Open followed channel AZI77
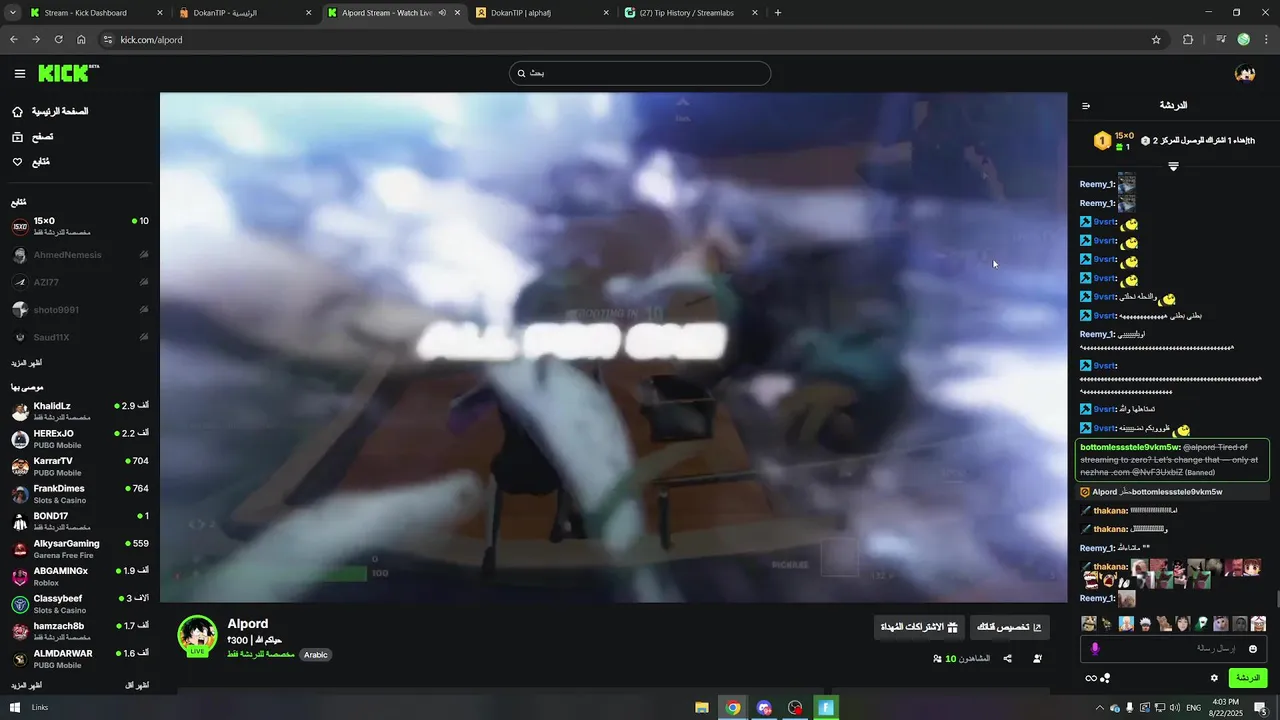 click(x=80, y=282)
